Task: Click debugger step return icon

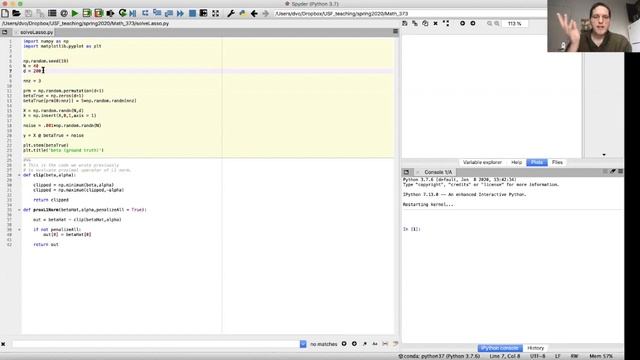Action: (x=169, y=13)
